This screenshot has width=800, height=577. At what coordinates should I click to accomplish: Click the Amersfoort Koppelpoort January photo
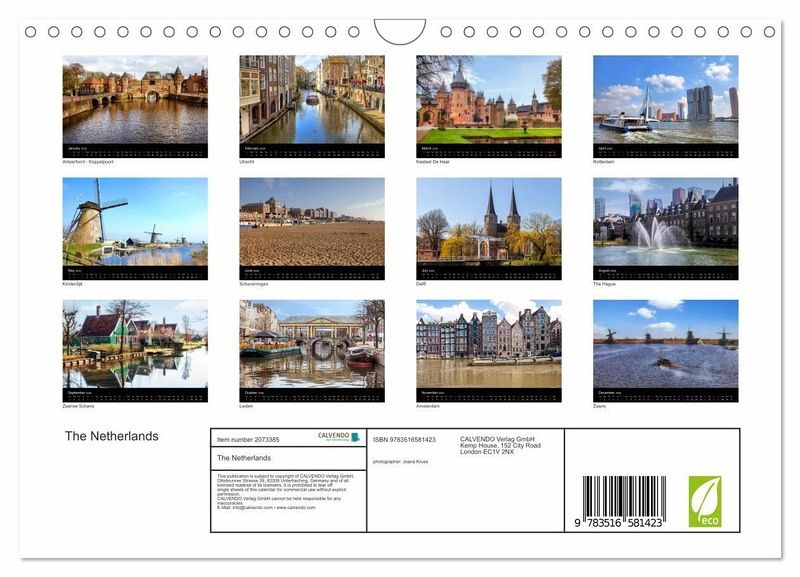(x=135, y=100)
